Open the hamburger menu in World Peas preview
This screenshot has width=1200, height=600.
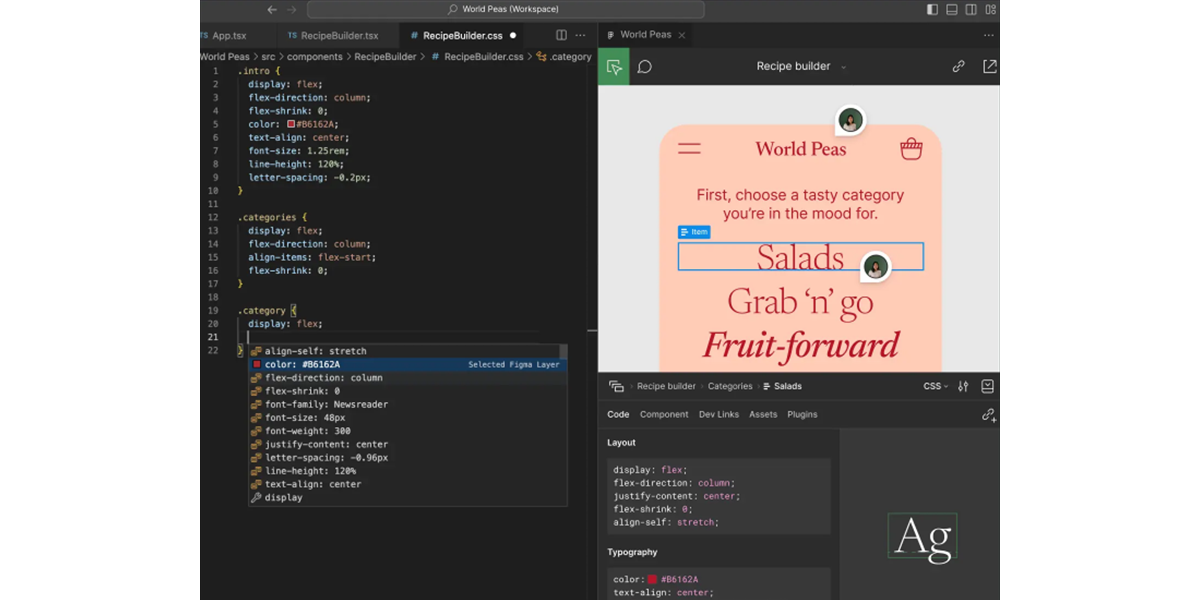[689, 149]
